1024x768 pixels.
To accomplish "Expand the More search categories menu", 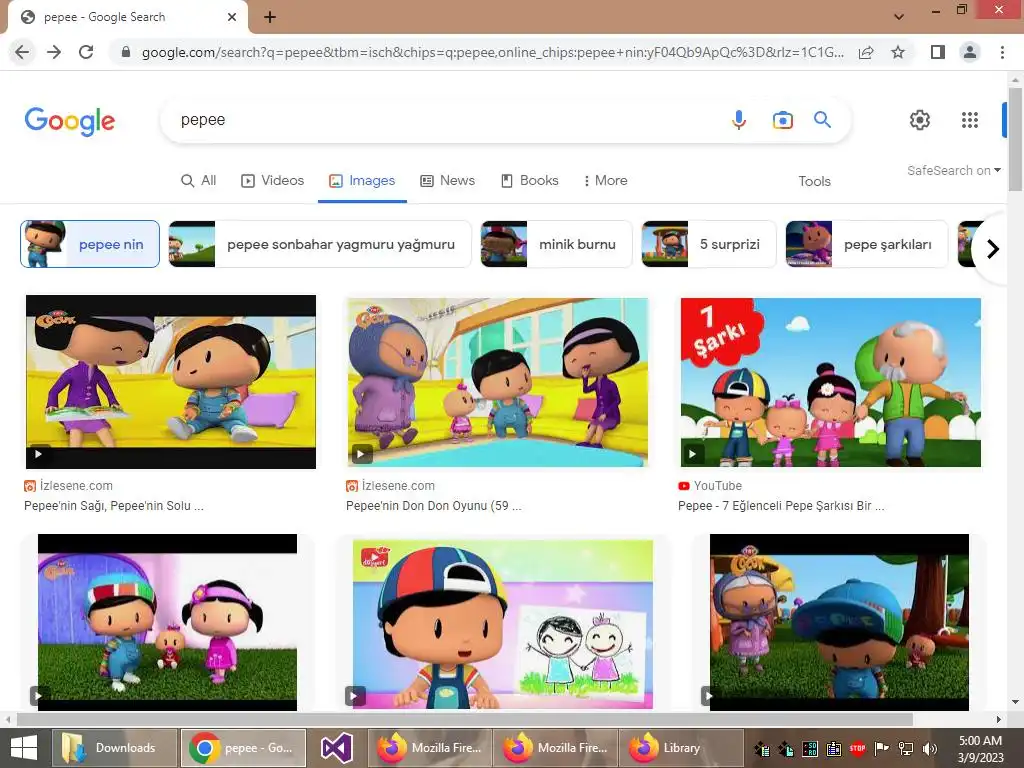I will (x=605, y=180).
